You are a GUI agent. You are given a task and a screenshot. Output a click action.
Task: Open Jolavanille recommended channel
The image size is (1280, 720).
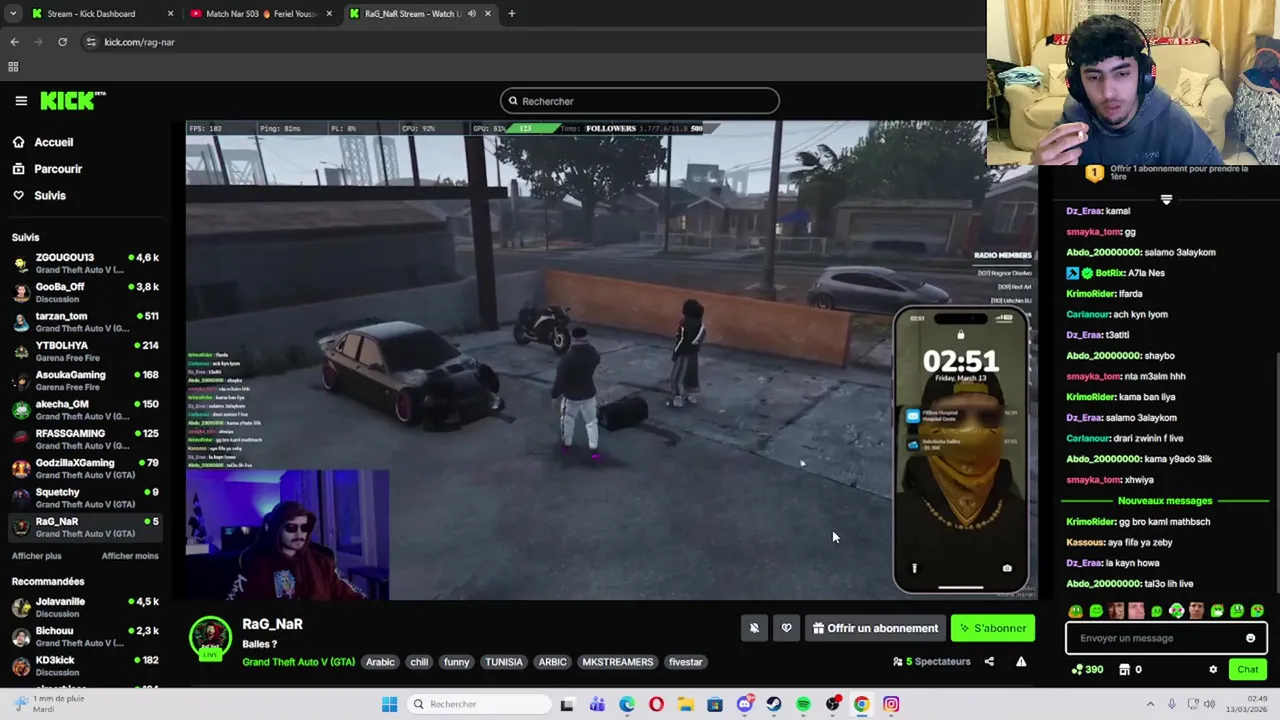[85, 607]
